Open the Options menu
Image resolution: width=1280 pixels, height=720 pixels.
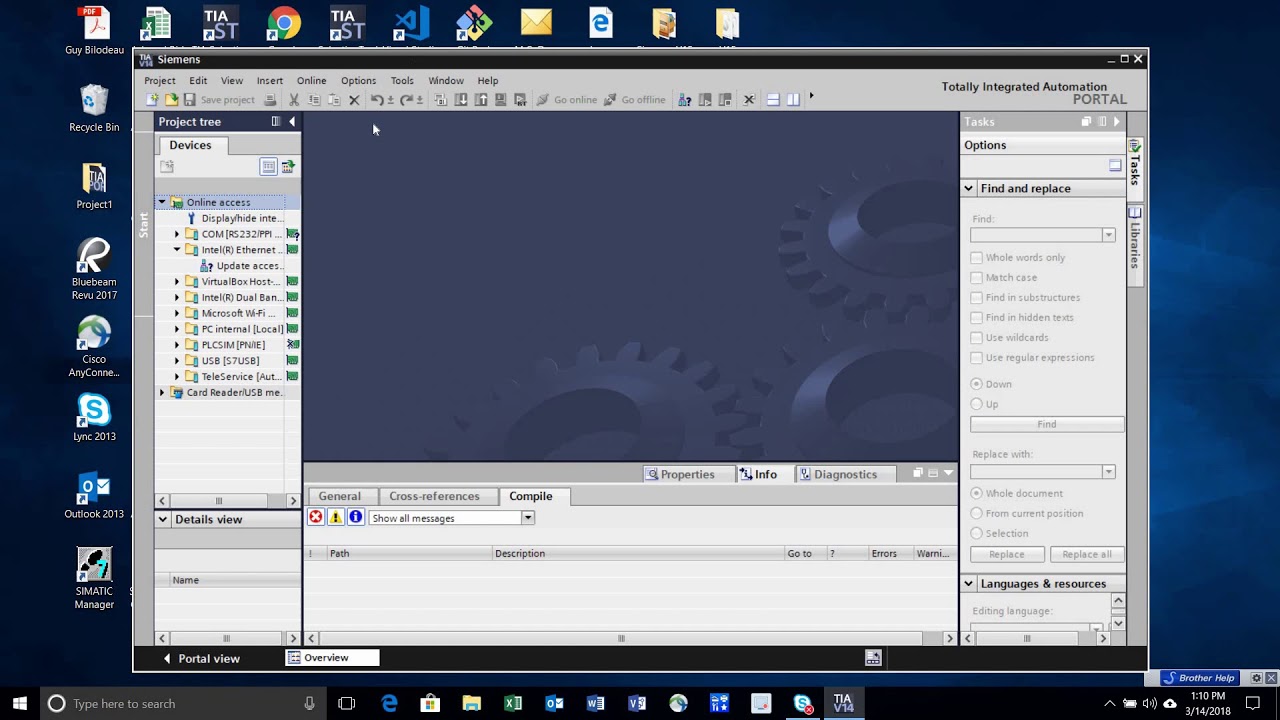click(x=358, y=81)
